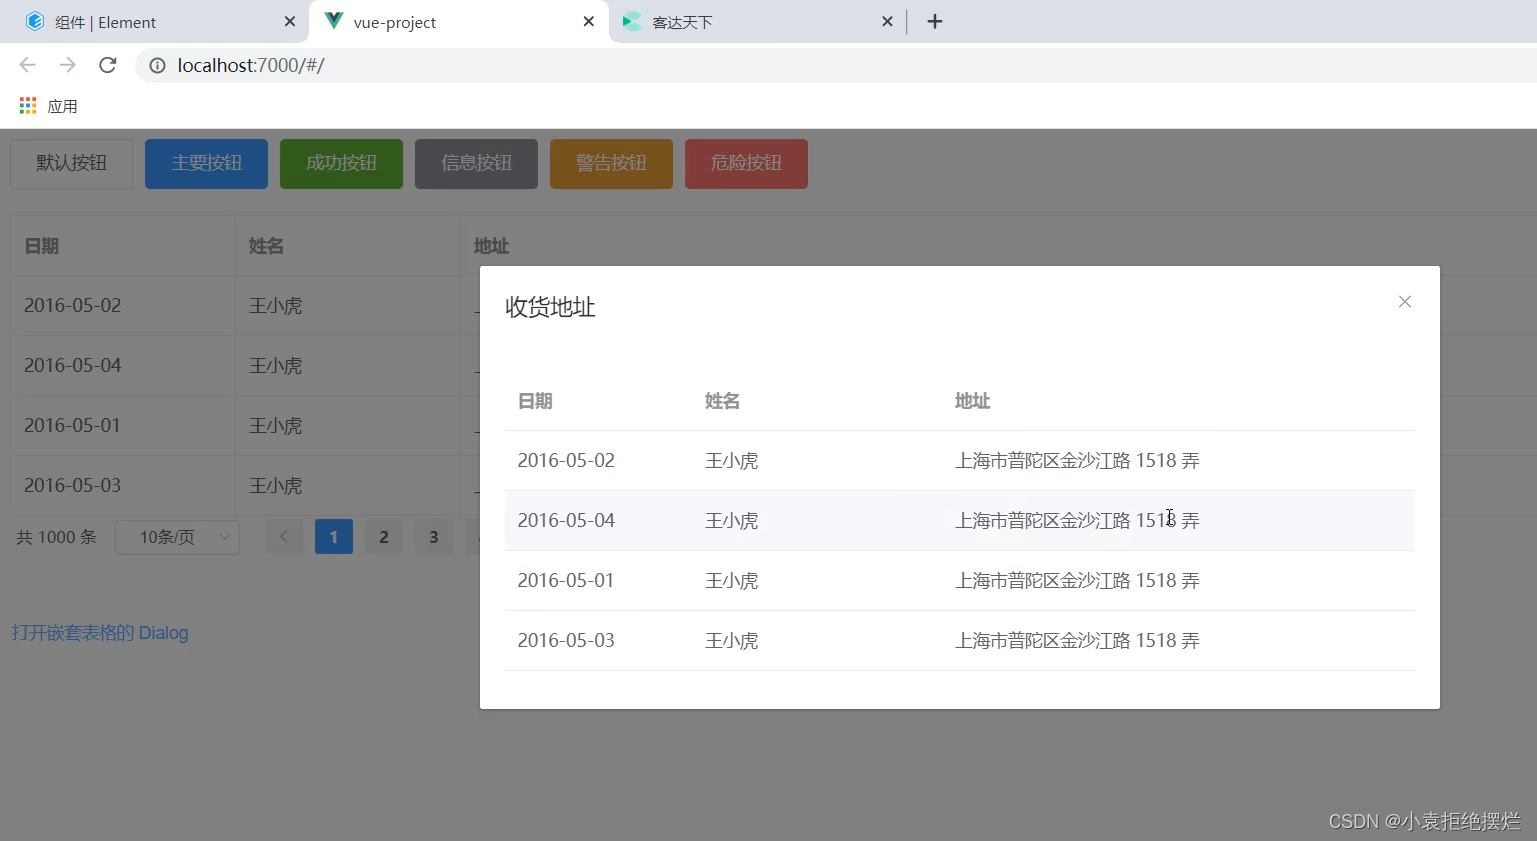The image size is (1537, 841).
Task: Click the 日期 column header in the dialog
Action: 535,401
